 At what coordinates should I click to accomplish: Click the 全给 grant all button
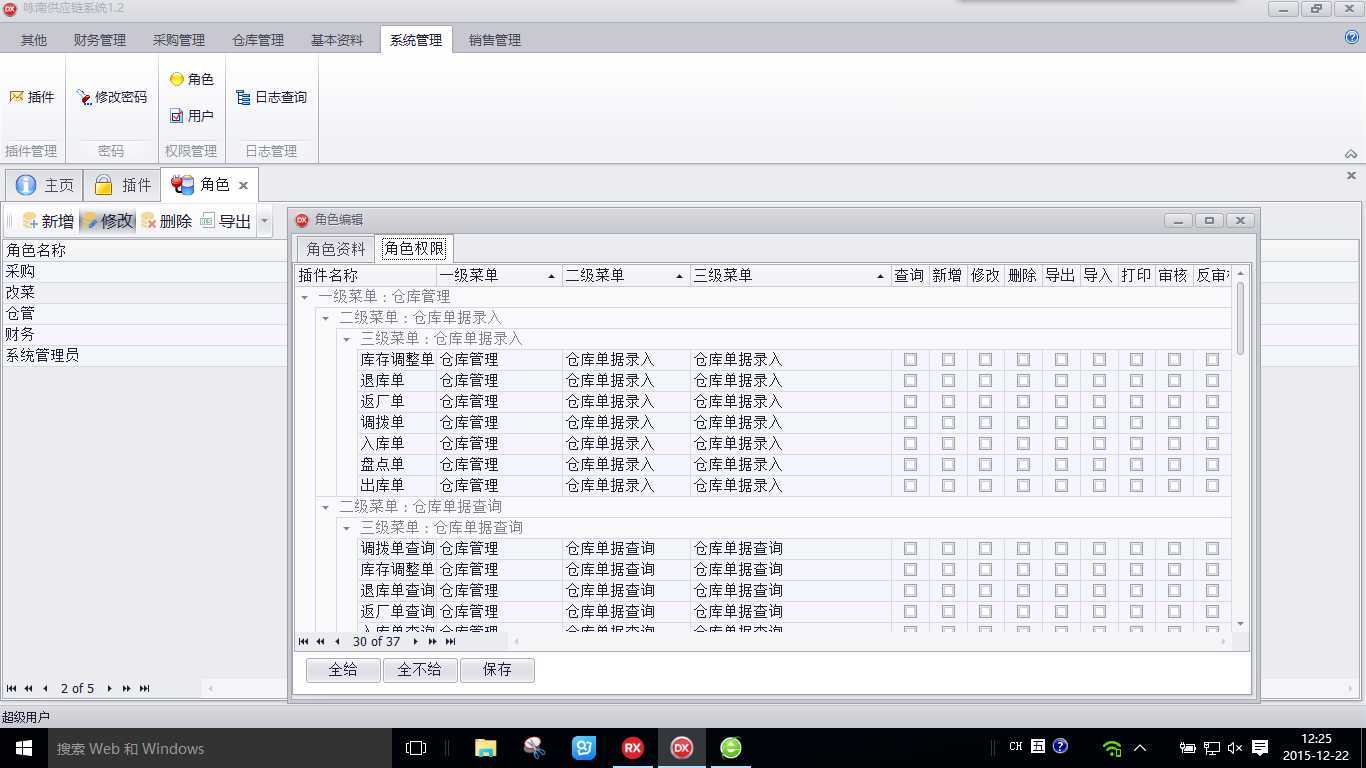(343, 670)
